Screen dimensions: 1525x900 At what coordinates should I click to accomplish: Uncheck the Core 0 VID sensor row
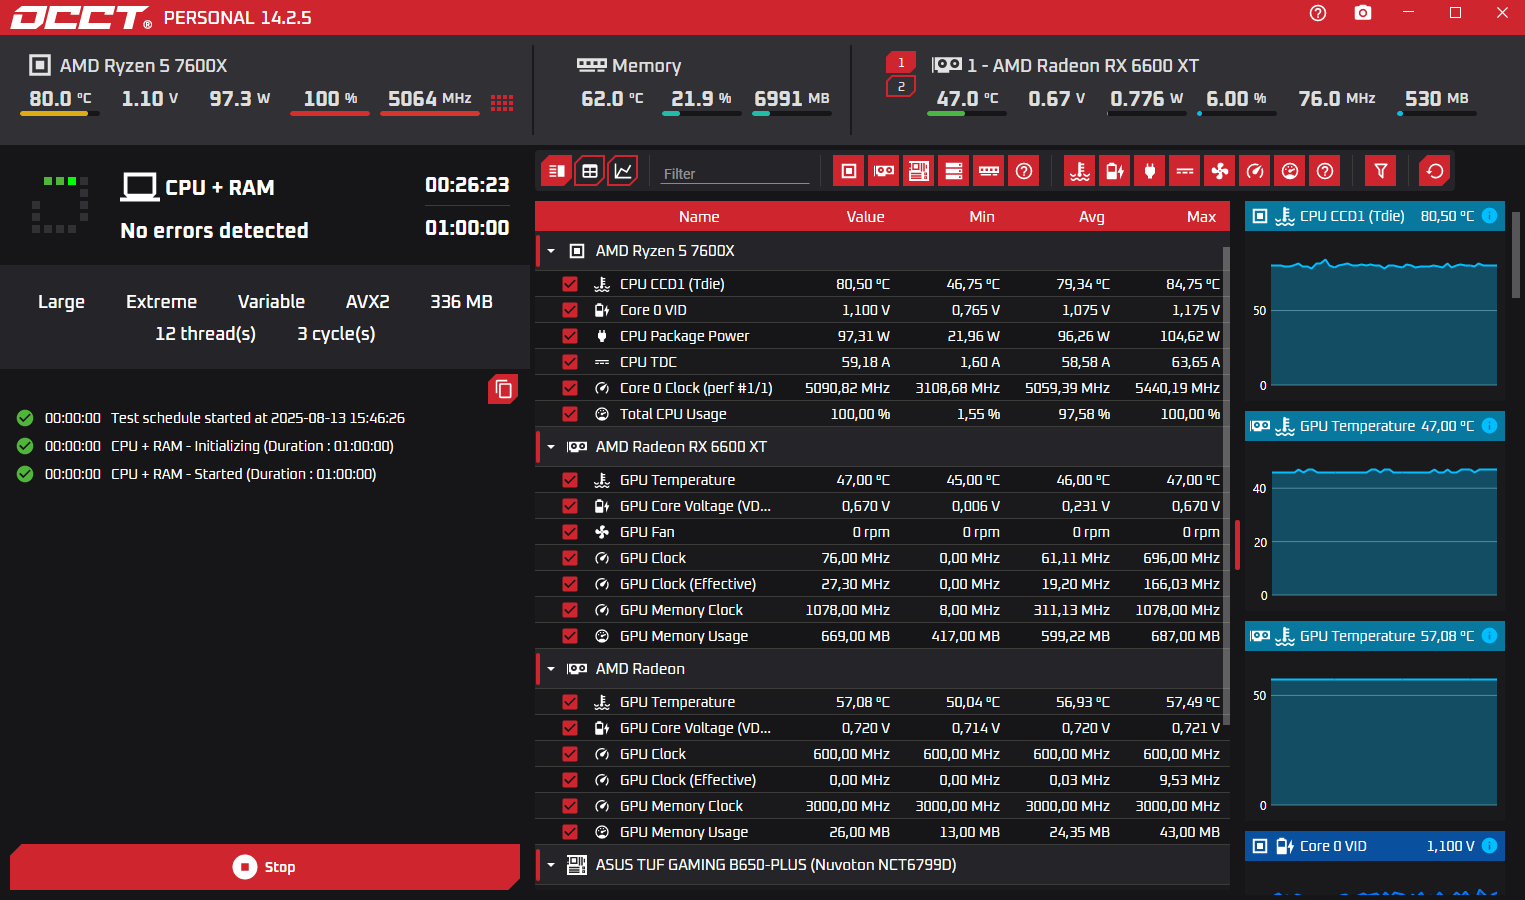click(570, 310)
